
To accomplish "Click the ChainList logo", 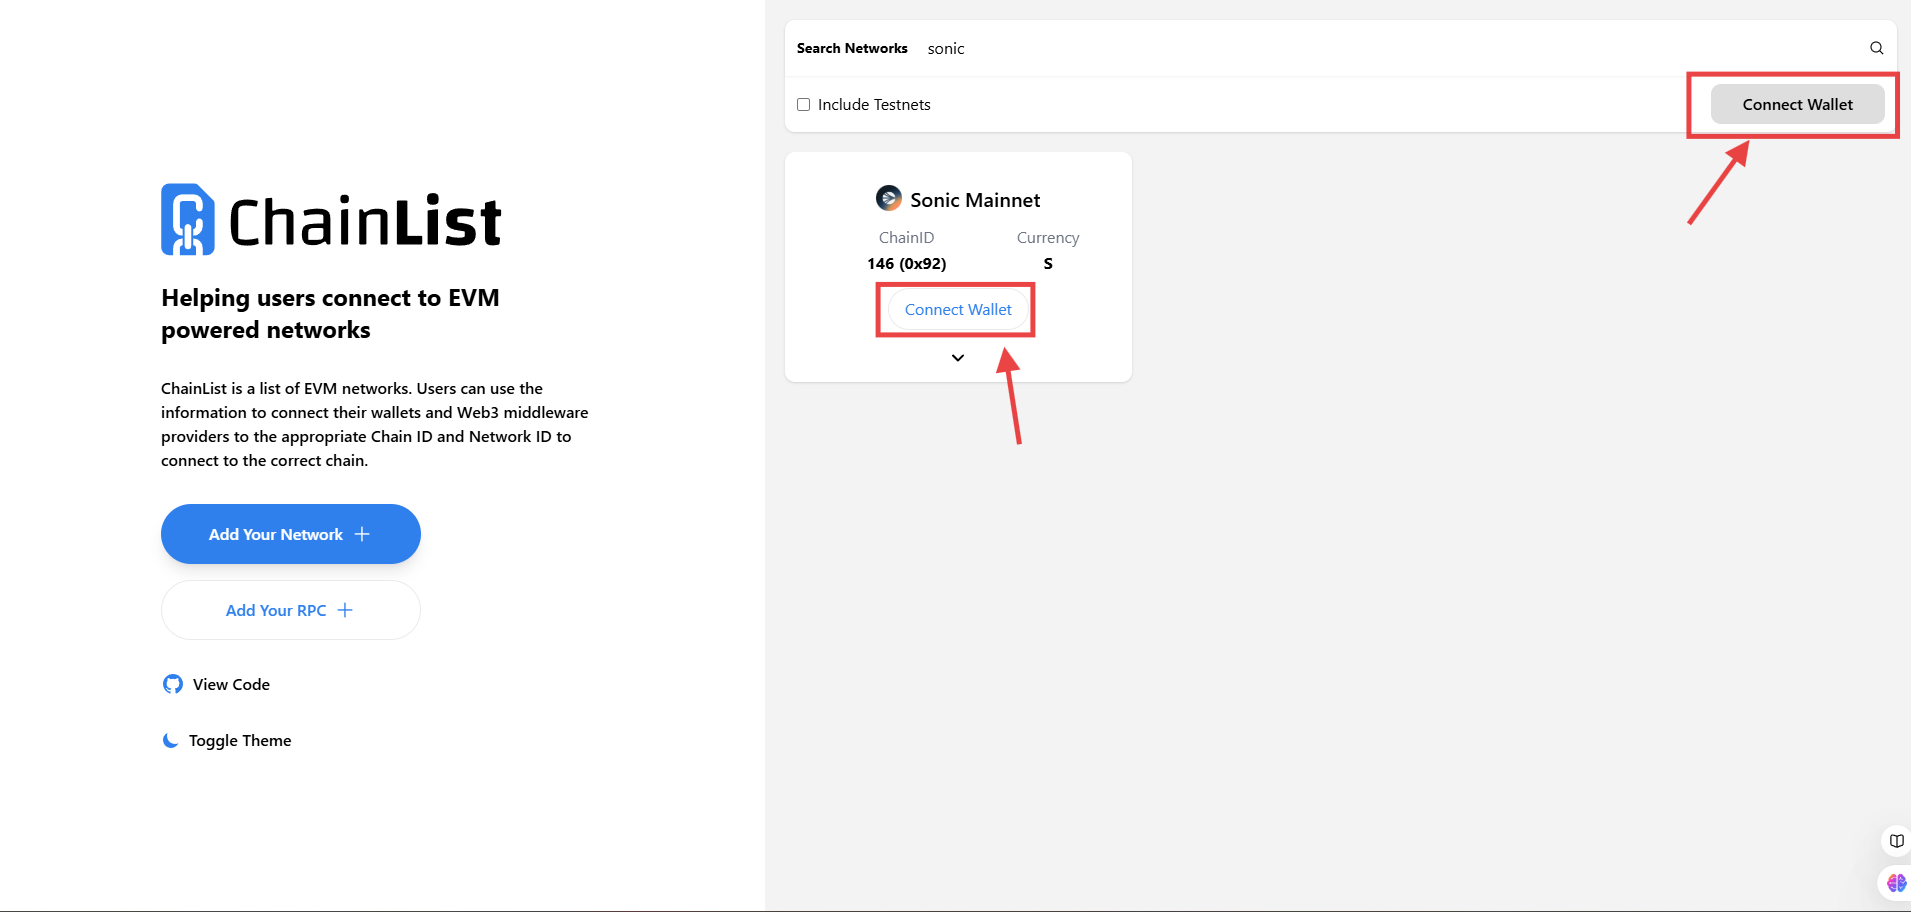I will [x=331, y=220].
